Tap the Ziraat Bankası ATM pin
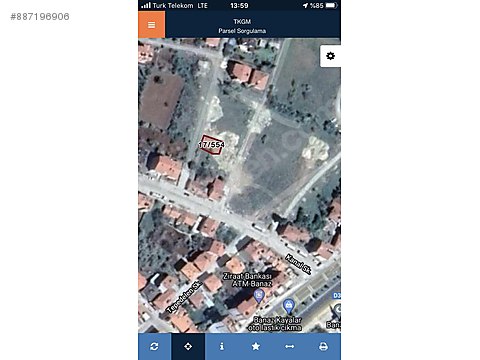The width and height of the screenshot is (480, 360). click(x=259, y=296)
